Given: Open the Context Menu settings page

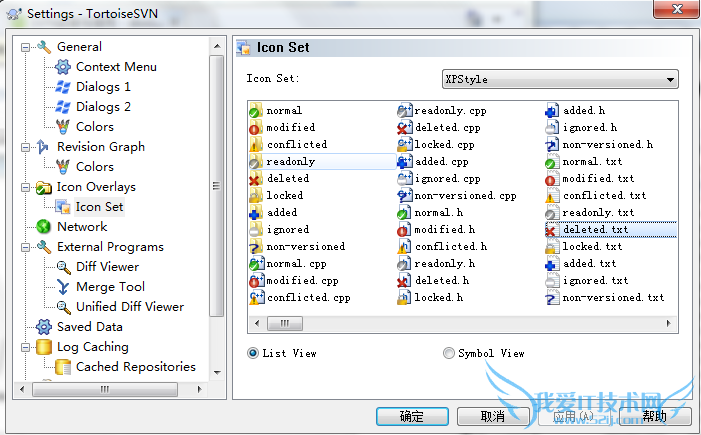Looking at the screenshot, I should 116,67.
